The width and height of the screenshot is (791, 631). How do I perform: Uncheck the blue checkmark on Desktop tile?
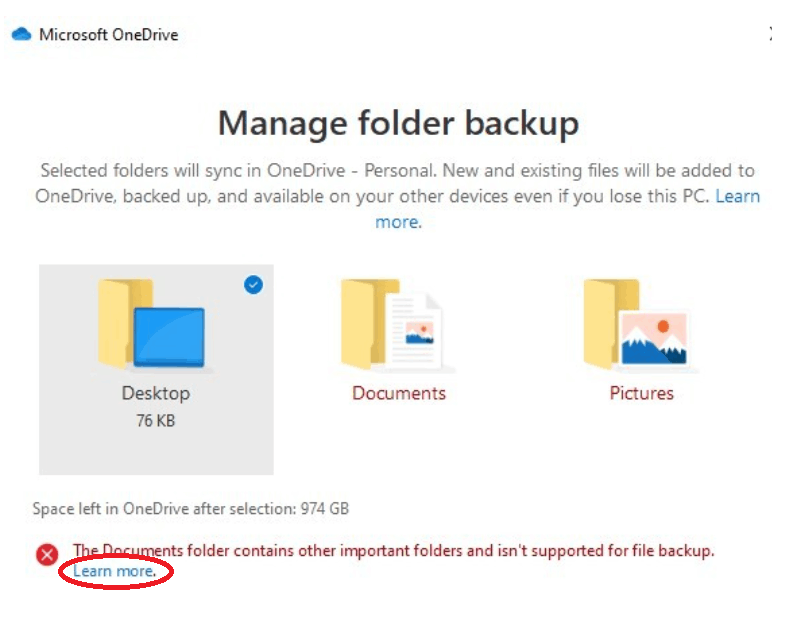pyautogui.click(x=253, y=285)
